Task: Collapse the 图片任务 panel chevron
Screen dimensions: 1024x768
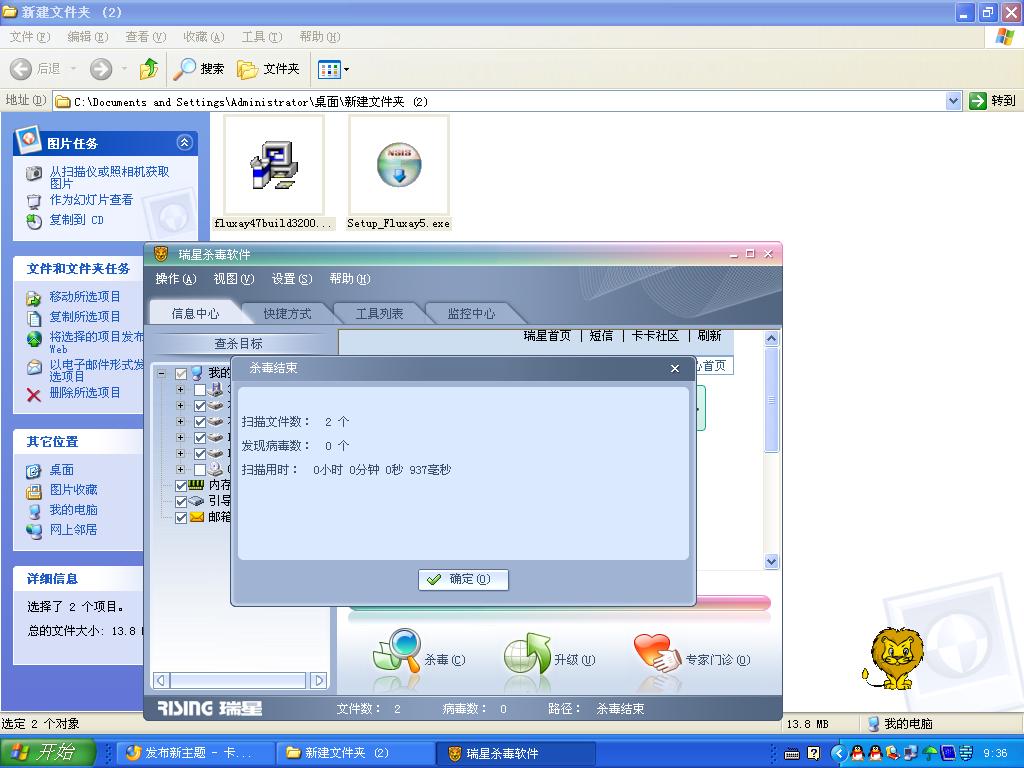Action: point(185,142)
